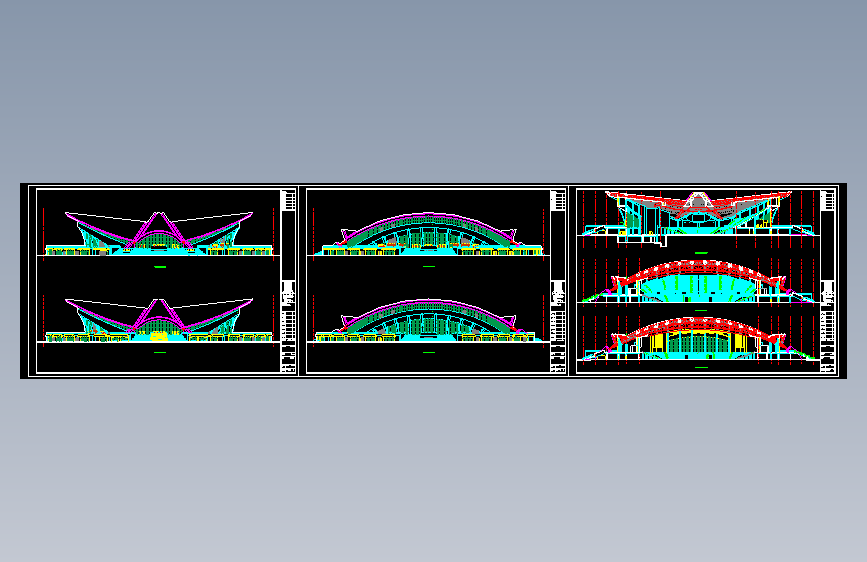Select the top section drawing with the red roof truss
867x562 pixels.
point(699,218)
